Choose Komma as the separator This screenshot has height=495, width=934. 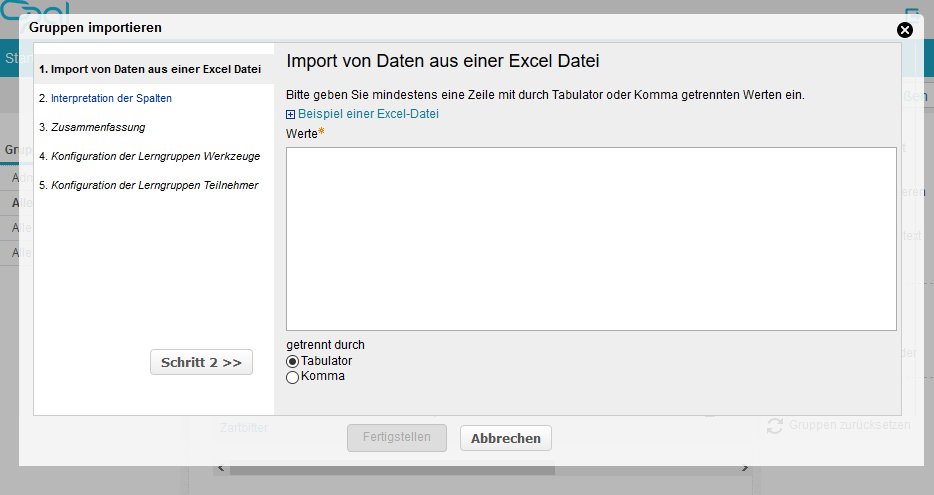293,377
